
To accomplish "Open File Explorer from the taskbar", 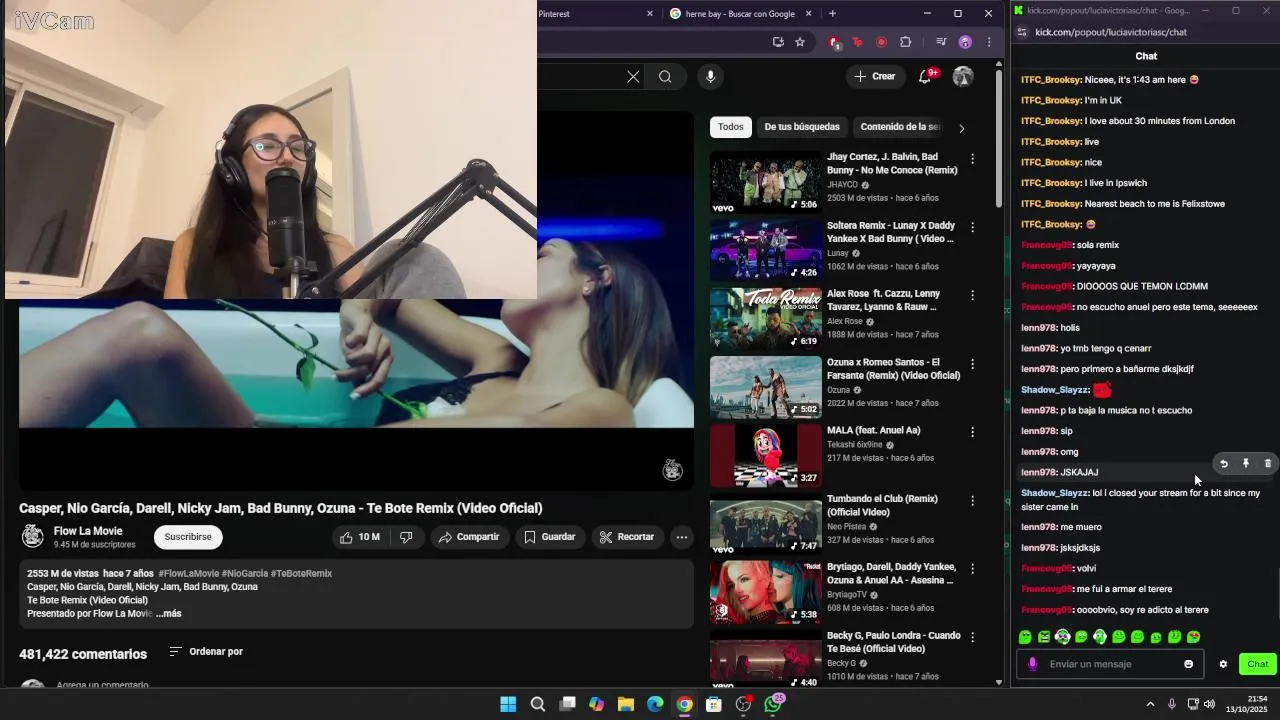I will (626, 704).
